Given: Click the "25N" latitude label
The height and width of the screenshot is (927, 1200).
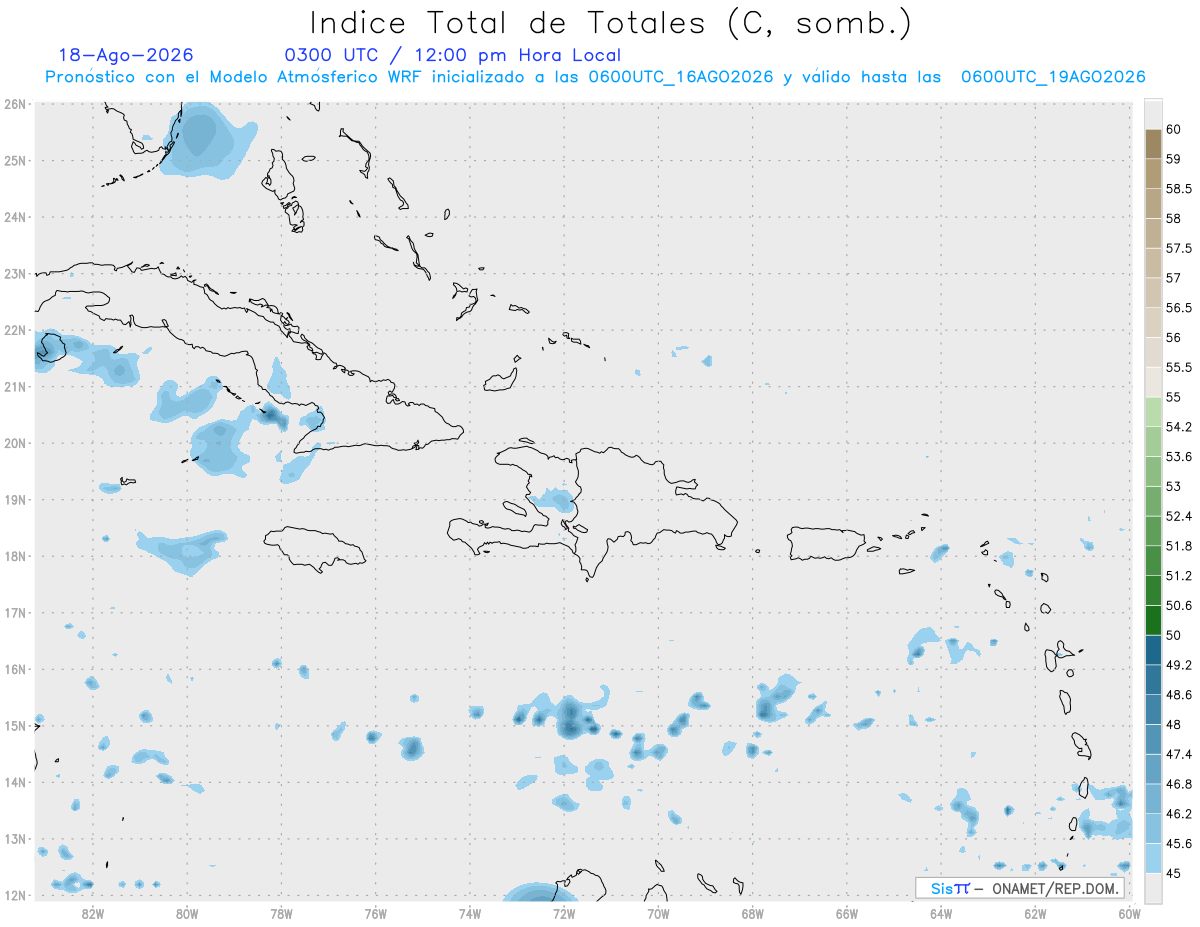Looking at the screenshot, I should [x=15, y=160].
